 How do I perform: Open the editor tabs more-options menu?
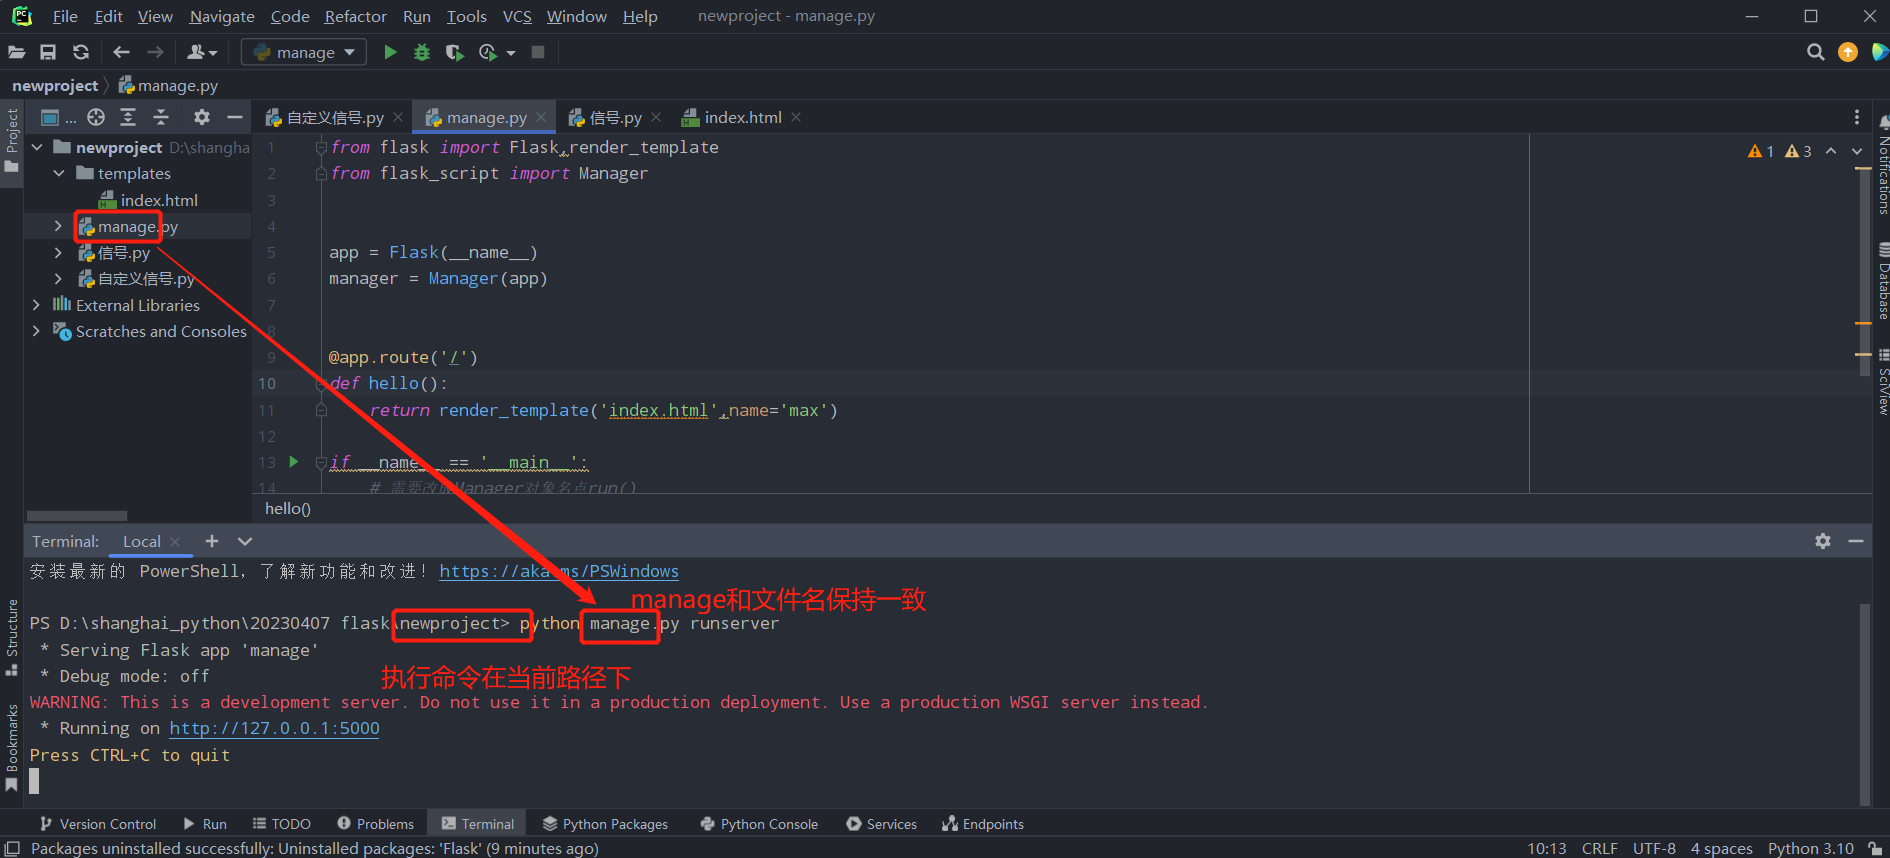[x=1857, y=117]
